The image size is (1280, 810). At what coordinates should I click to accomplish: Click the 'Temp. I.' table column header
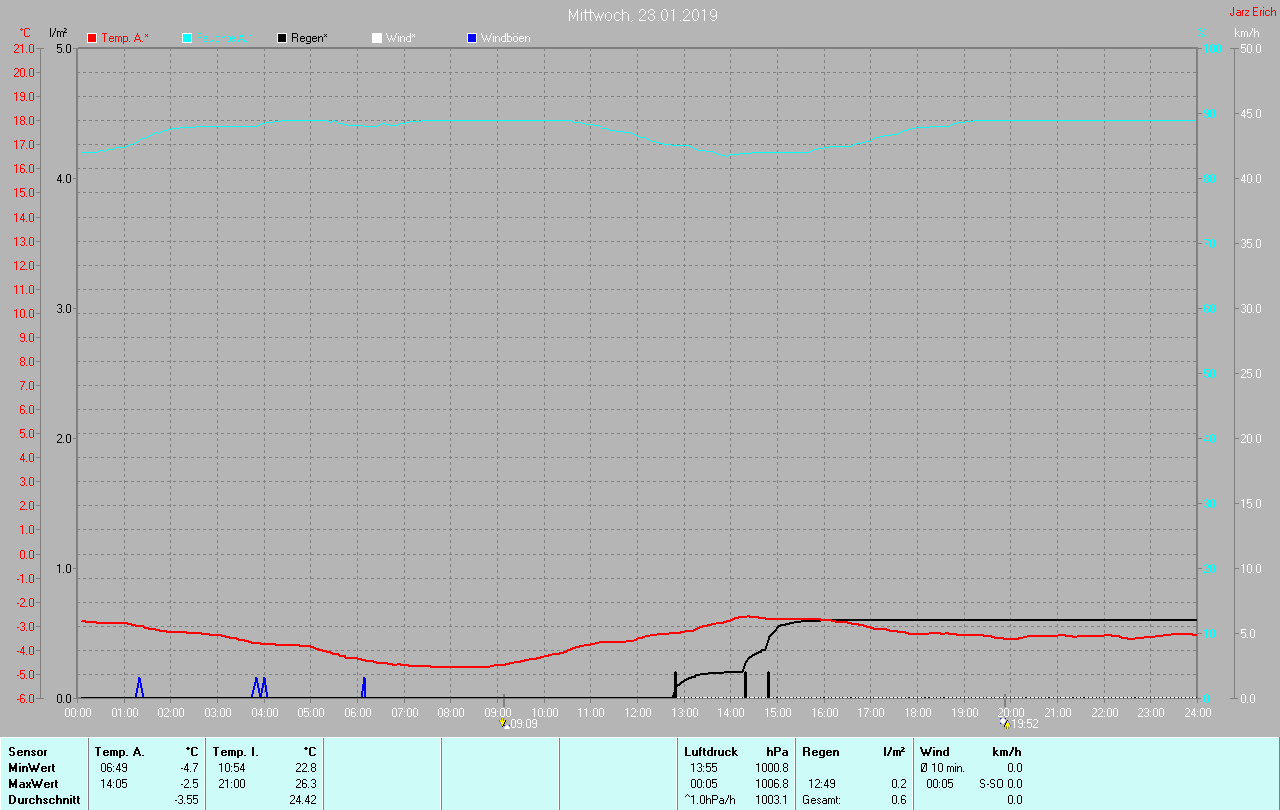click(x=236, y=752)
